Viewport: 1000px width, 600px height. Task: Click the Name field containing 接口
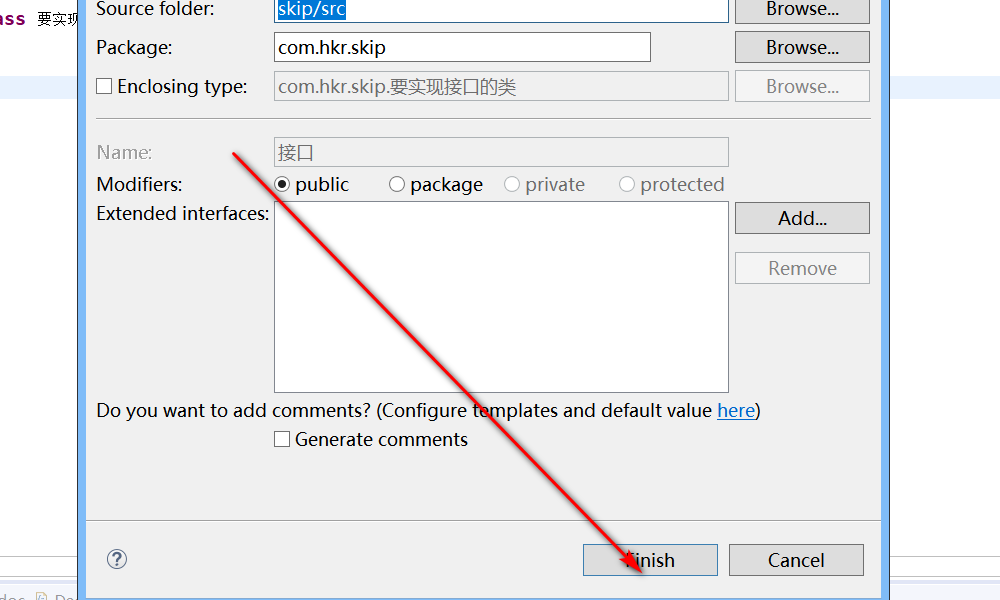click(500, 152)
